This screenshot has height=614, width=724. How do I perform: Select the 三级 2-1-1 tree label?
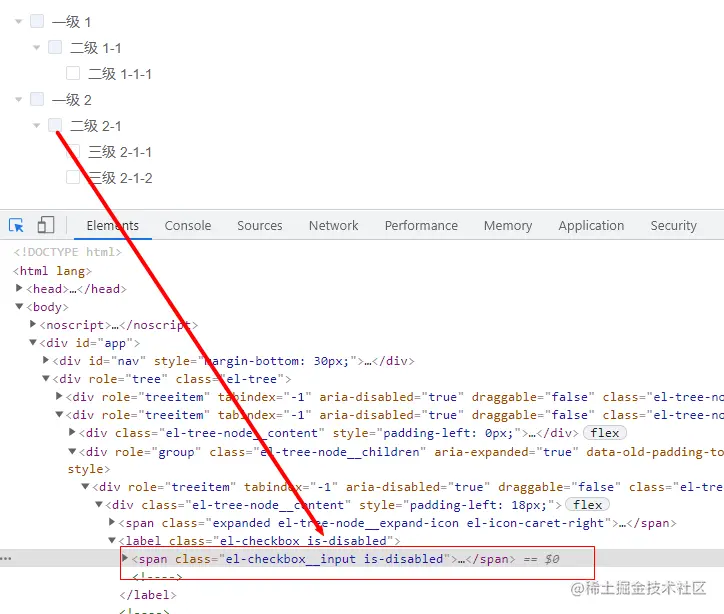point(120,151)
